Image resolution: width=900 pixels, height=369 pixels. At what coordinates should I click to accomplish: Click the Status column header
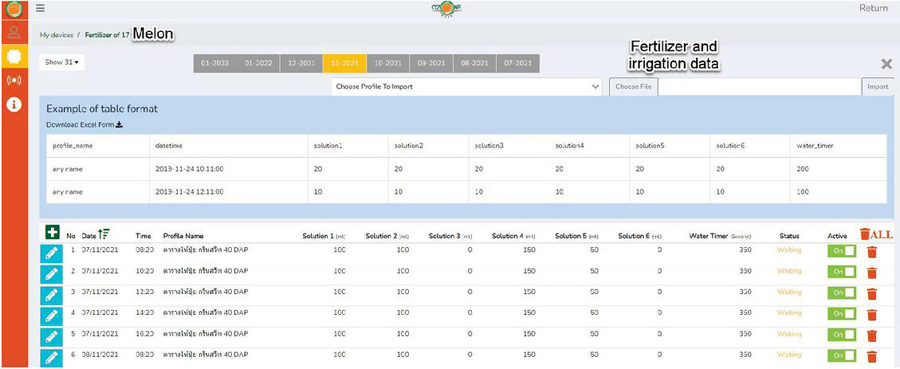(x=789, y=236)
